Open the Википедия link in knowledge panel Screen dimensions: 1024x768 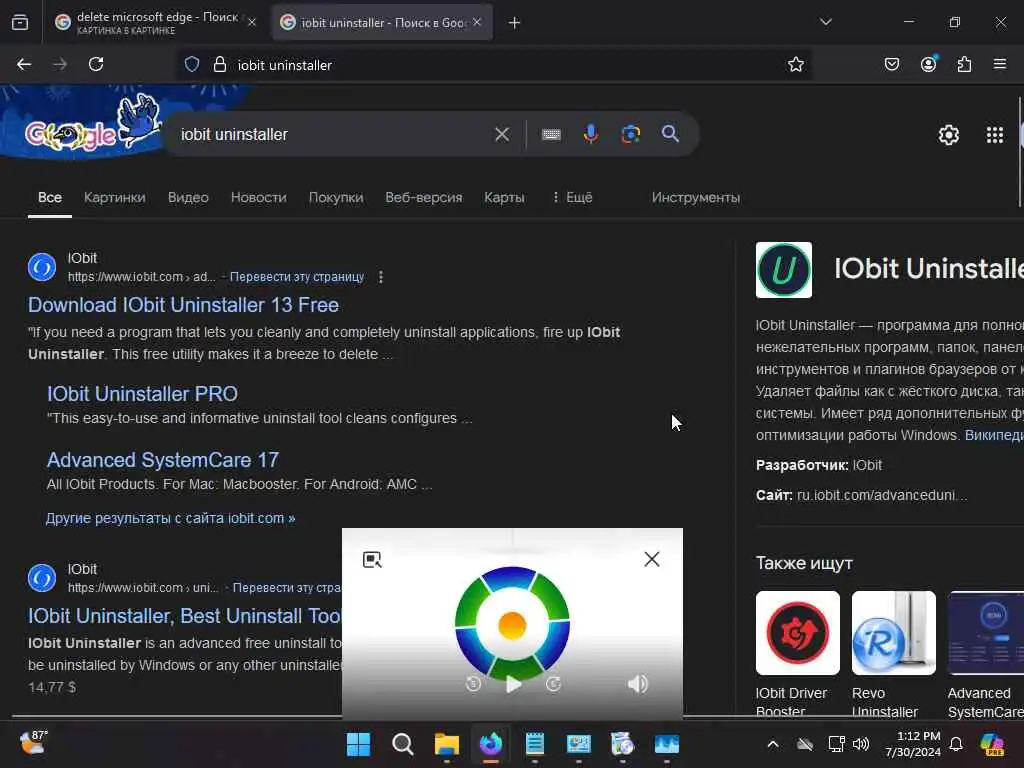click(x=994, y=435)
